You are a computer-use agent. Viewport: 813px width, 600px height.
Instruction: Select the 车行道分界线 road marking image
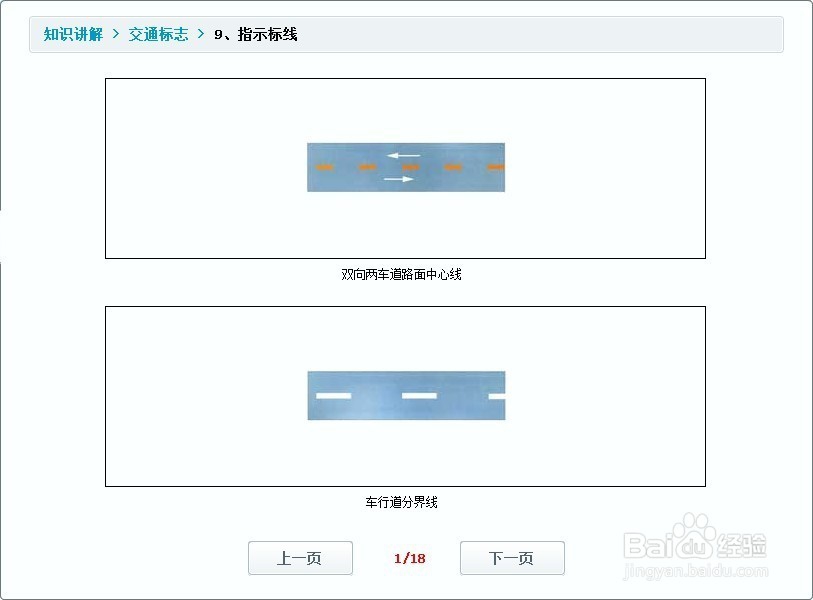pos(406,396)
